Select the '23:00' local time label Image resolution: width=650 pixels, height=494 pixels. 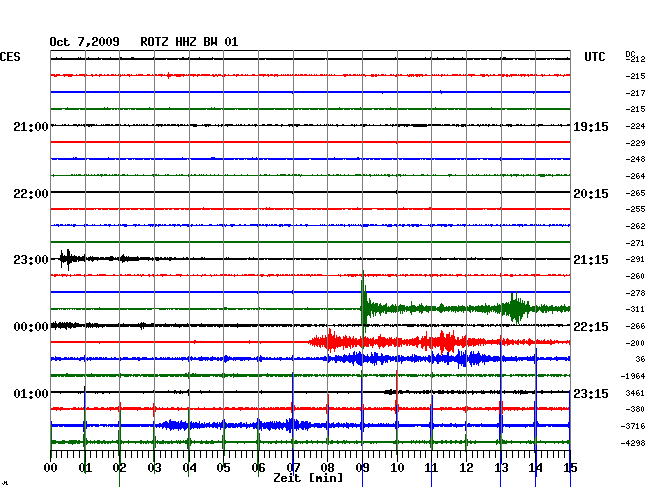tap(31, 260)
